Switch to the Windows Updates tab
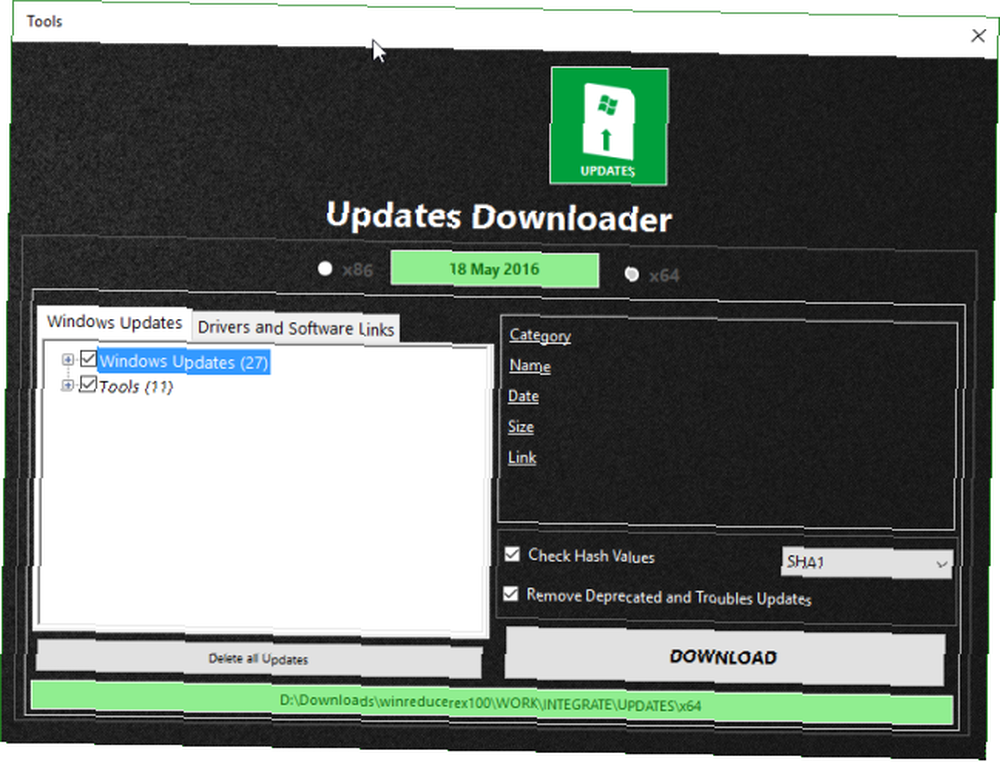Image resolution: width=1000 pixels, height=762 pixels. coord(115,323)
